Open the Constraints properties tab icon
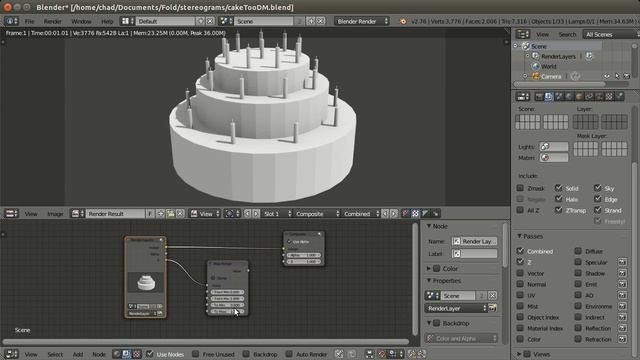The image size is (640, 360). 589,96
